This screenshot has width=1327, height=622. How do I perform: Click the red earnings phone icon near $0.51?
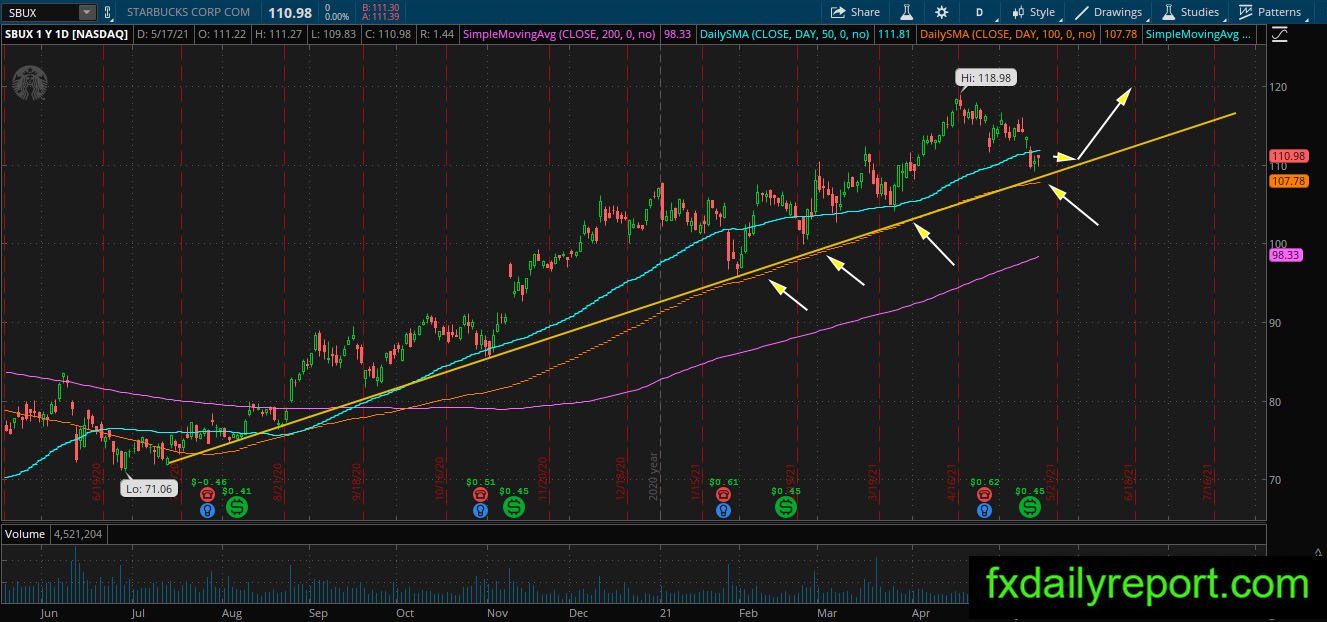click(x=480, y=494)
